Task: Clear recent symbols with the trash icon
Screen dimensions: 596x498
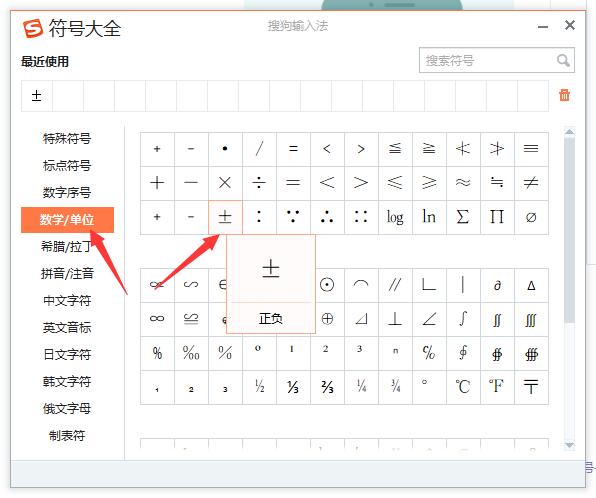Action: [x=564, y=95]
